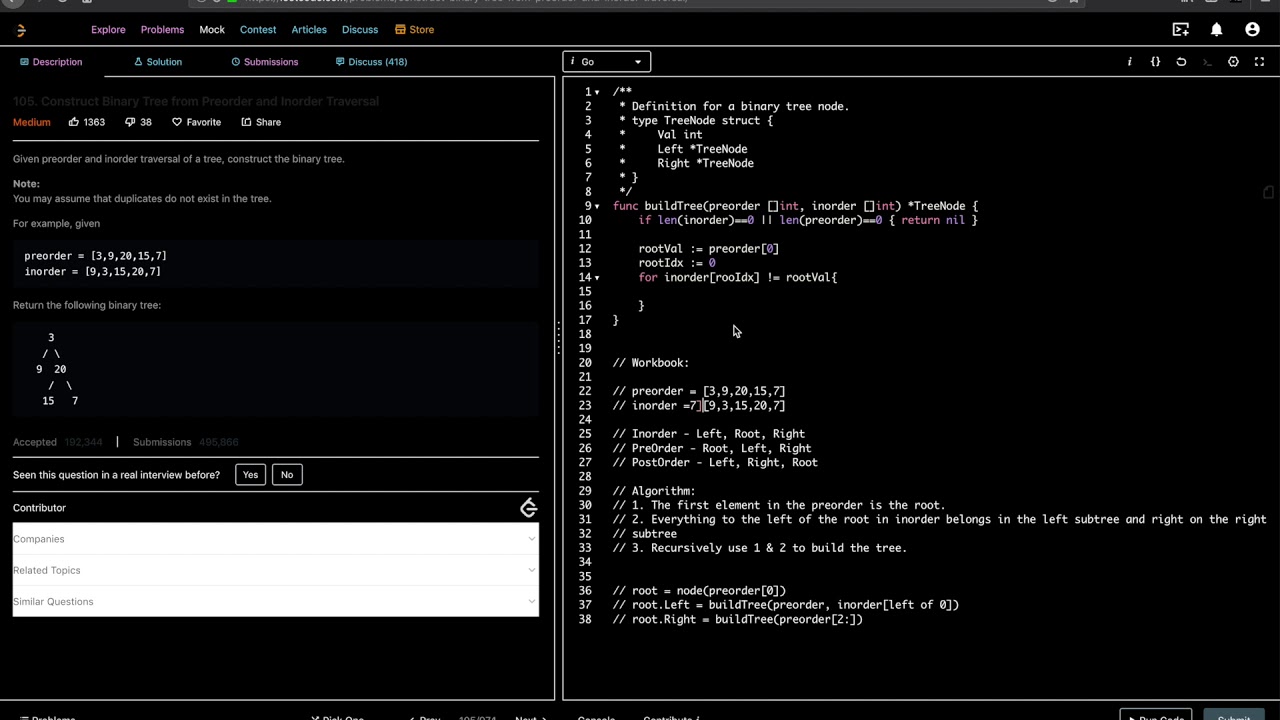Screen dimensions: 1280x720
Task: Open Contest in the top navigation
Action: (x=258, y=30)
